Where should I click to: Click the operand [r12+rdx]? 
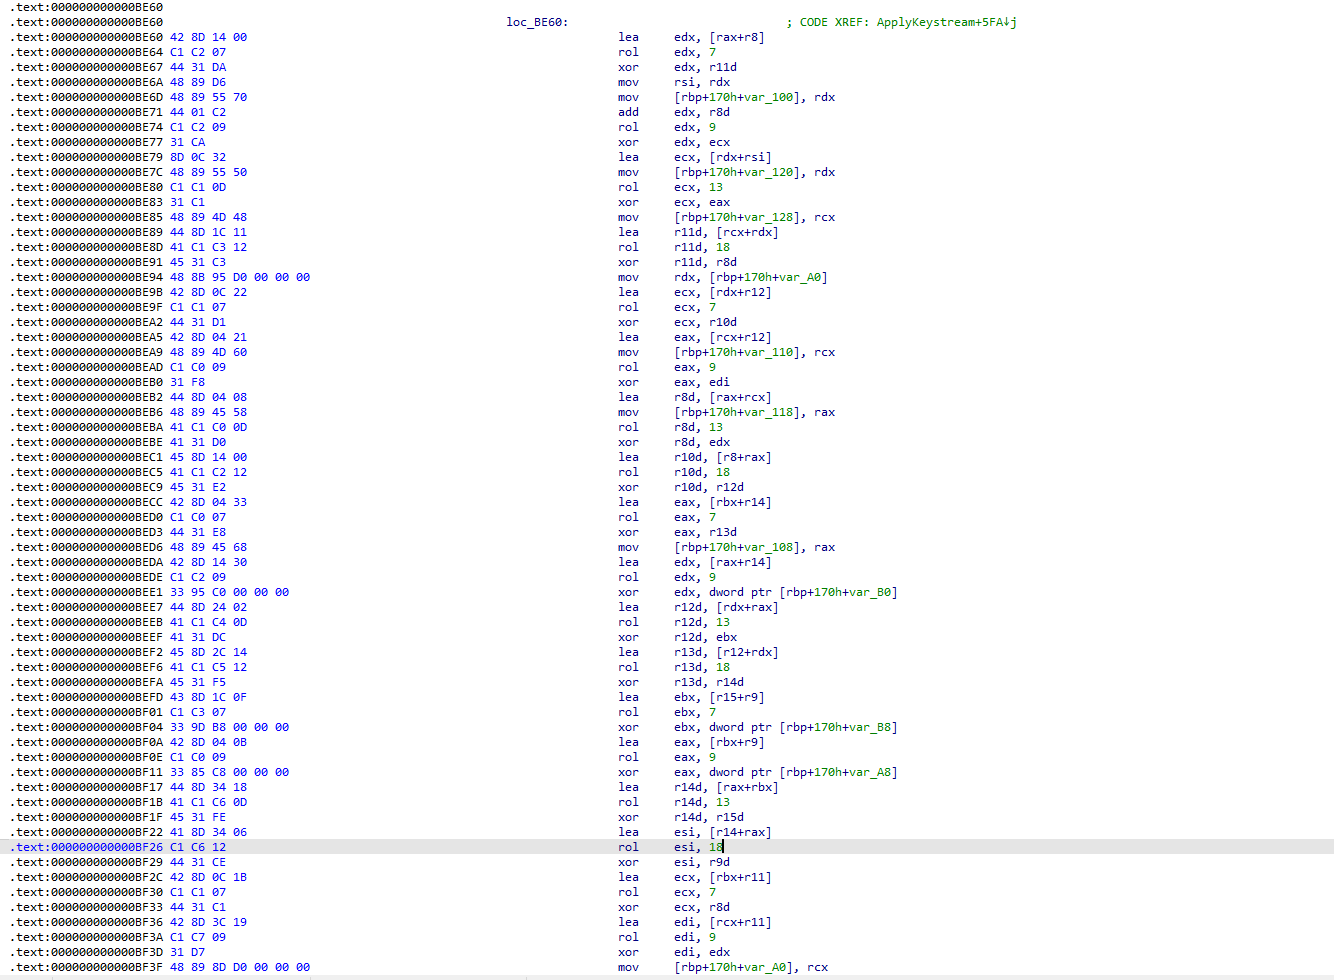point(747,652)
